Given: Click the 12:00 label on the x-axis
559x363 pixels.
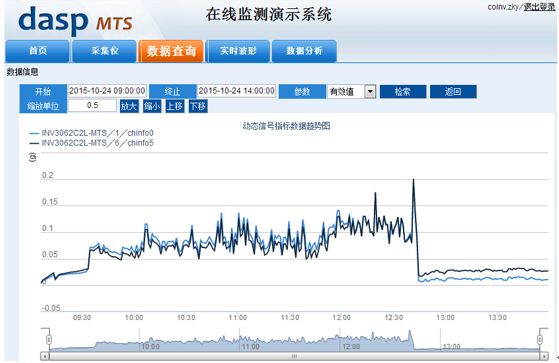Looking at the screenshot, I should [342, 317].
